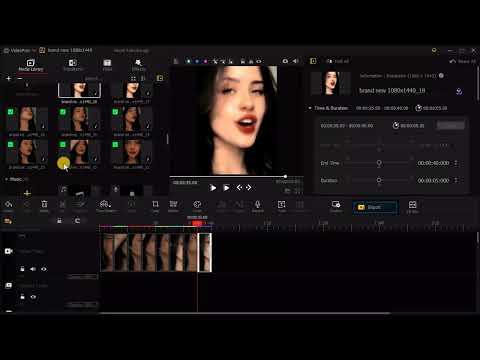Undo the last edit
480x360 pixels.
click(9, 206)
